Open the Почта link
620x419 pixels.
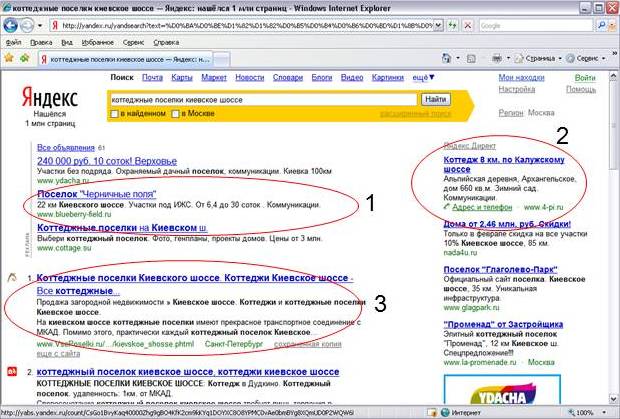[x=152, y=77]
